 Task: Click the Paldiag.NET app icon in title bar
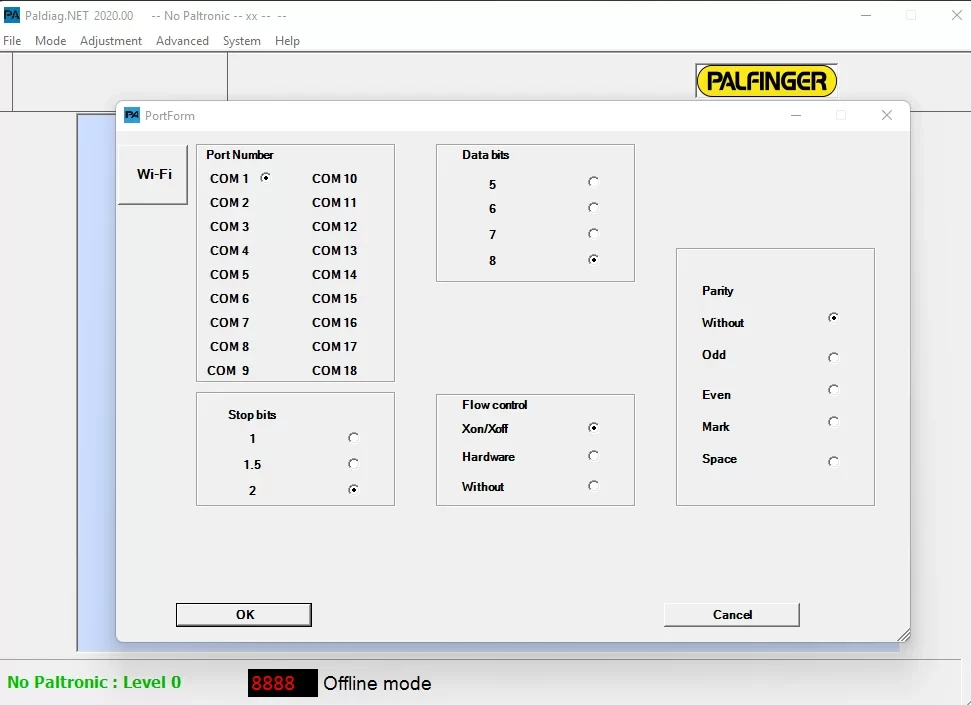coord(12,15)
